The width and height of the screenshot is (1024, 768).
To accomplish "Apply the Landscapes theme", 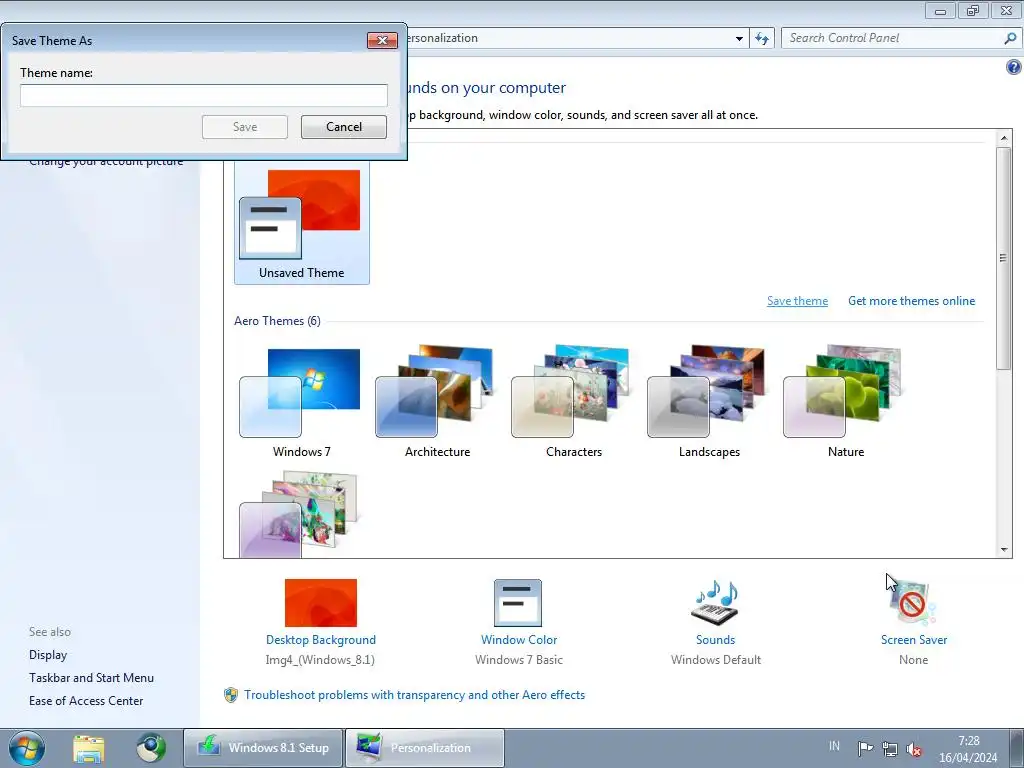I will [x=709, y=402].
